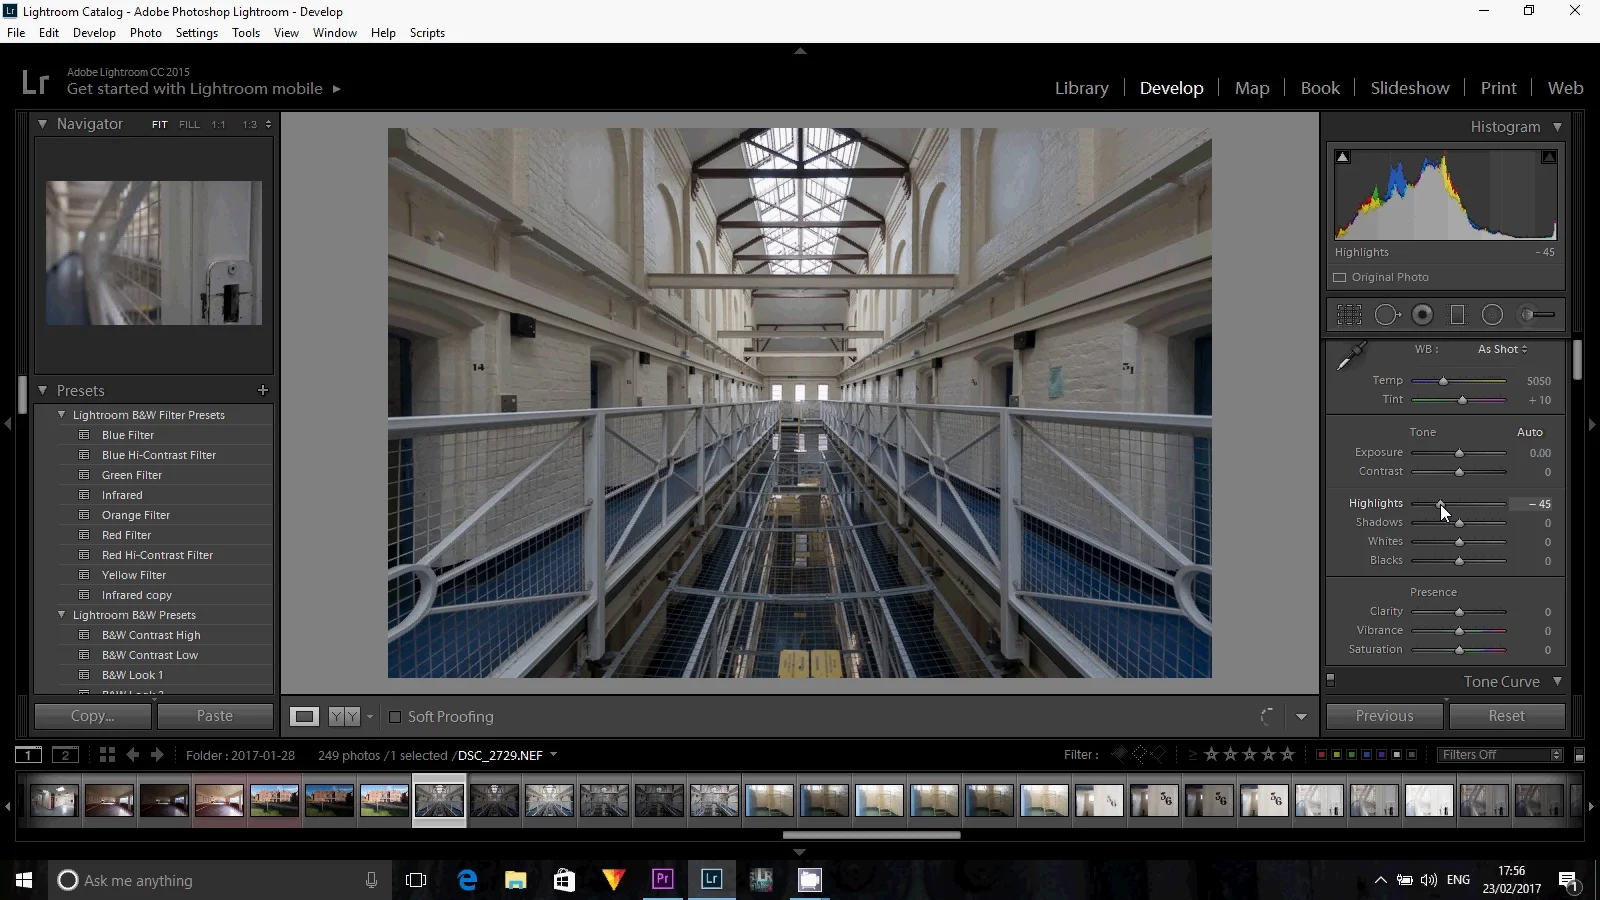Filter by red color label

click(x=1321, y=755)
